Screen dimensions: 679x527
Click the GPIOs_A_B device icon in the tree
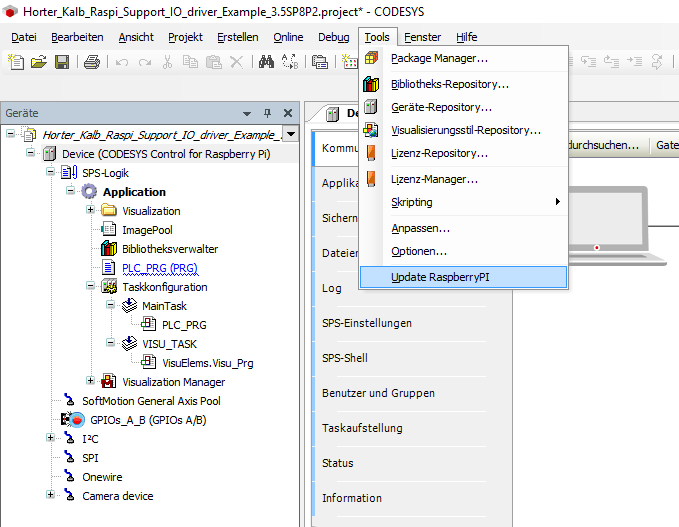point(73,420)
